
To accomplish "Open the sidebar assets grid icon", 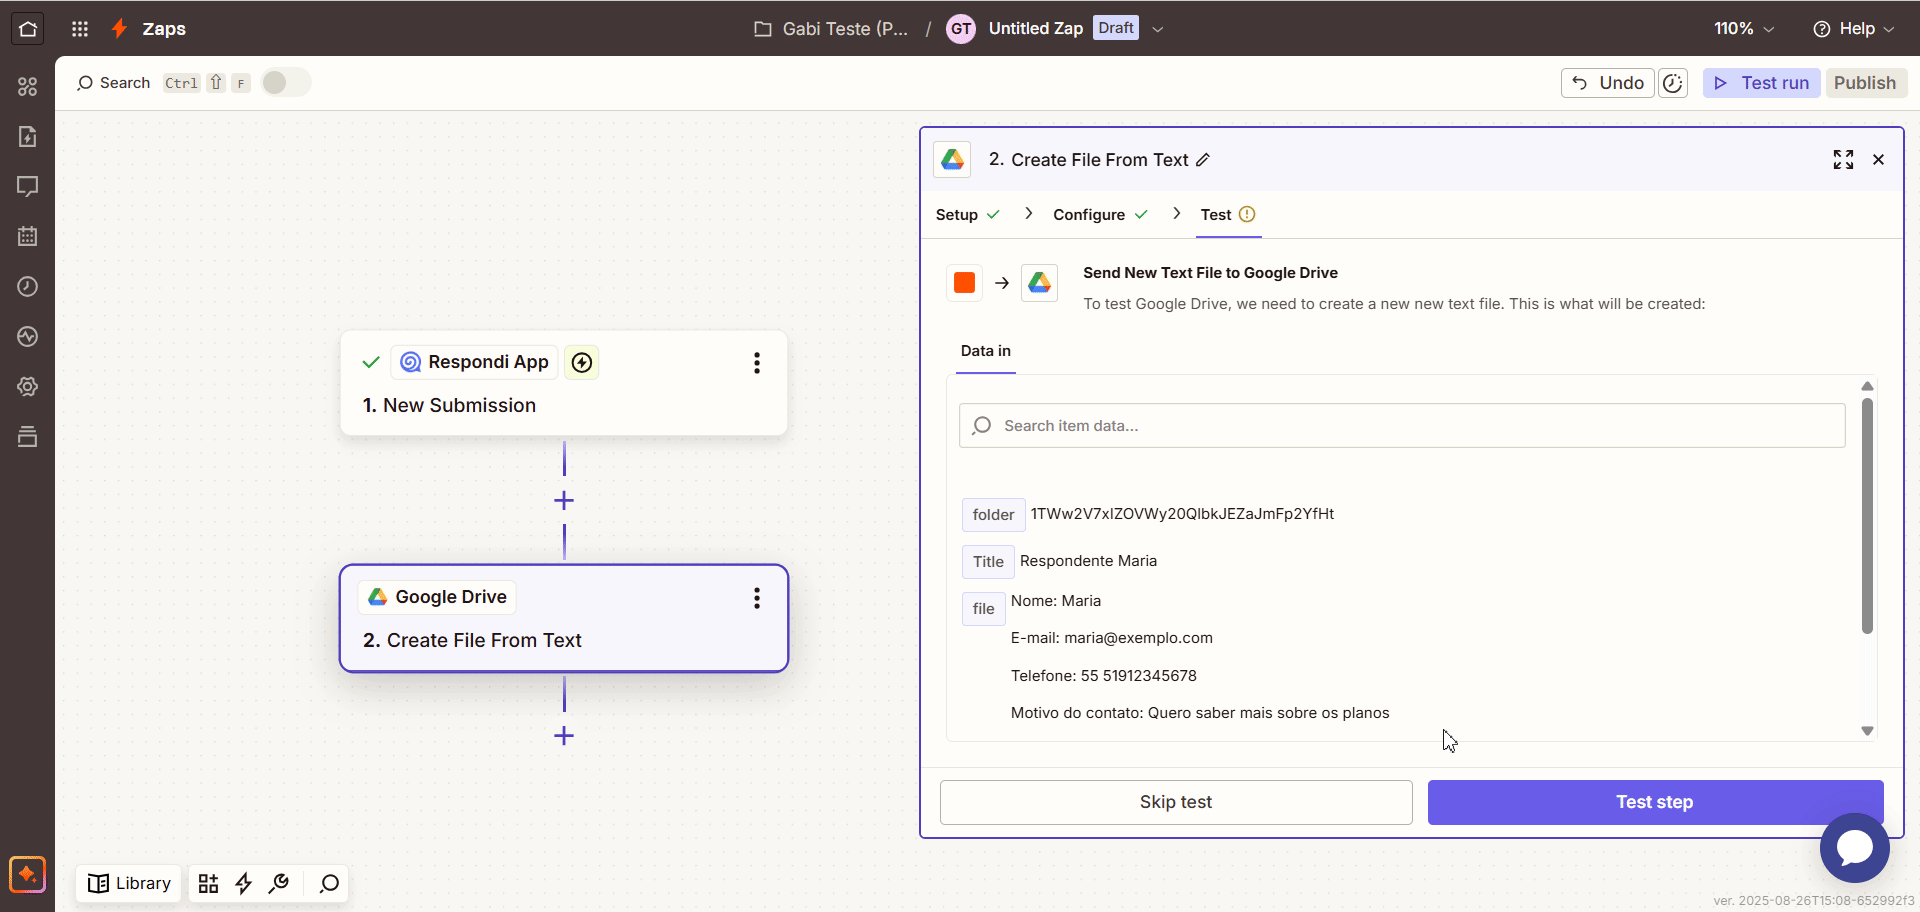I will (x=28, y=87).
